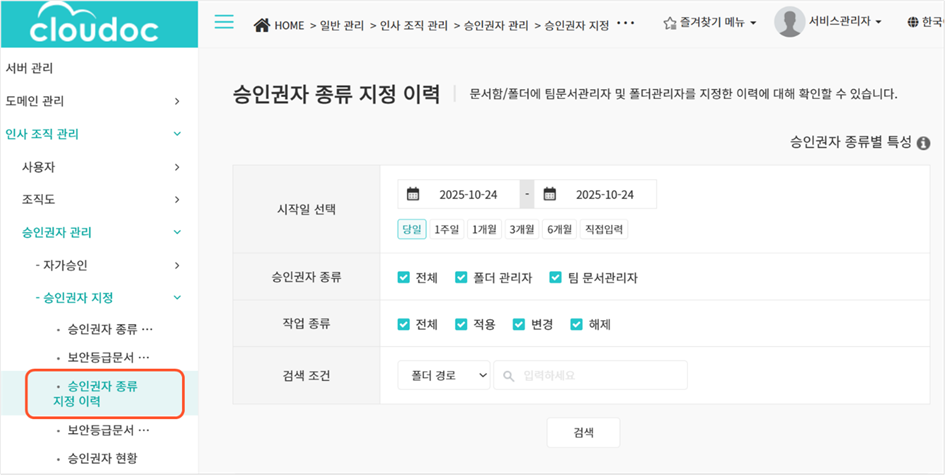
Task: Click the HOME house icon
Action: (263, 24)
